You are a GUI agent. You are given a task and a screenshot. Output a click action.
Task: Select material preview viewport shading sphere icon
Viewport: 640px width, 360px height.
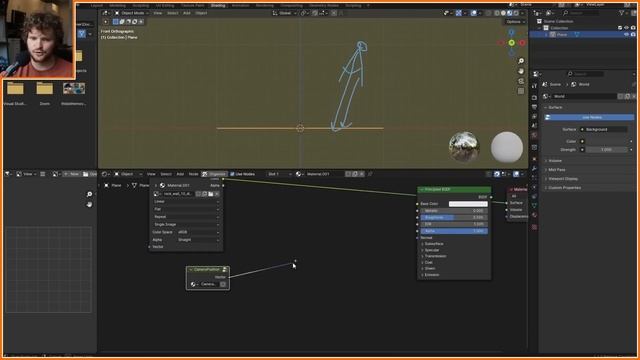(509, 13)
